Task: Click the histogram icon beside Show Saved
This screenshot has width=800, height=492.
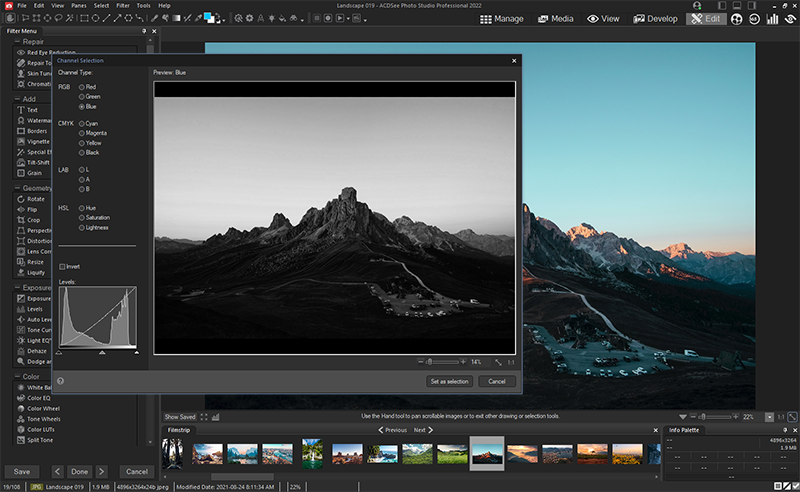Action: coord(216,416)
